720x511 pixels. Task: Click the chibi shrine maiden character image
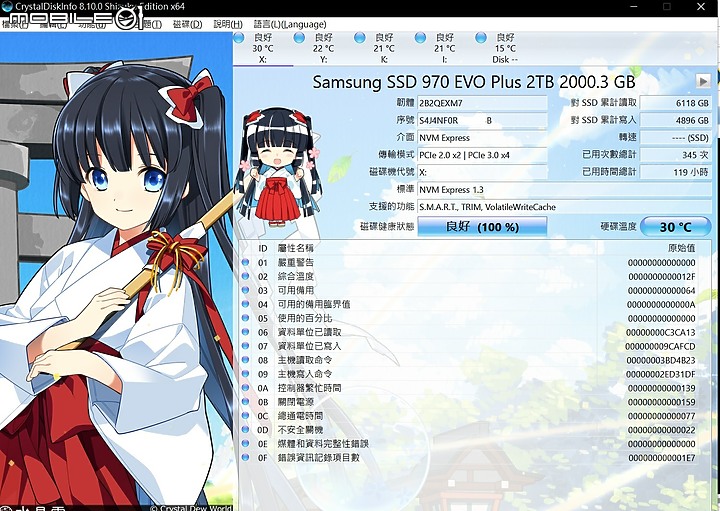pyautogui.click(x=278, y=168)
